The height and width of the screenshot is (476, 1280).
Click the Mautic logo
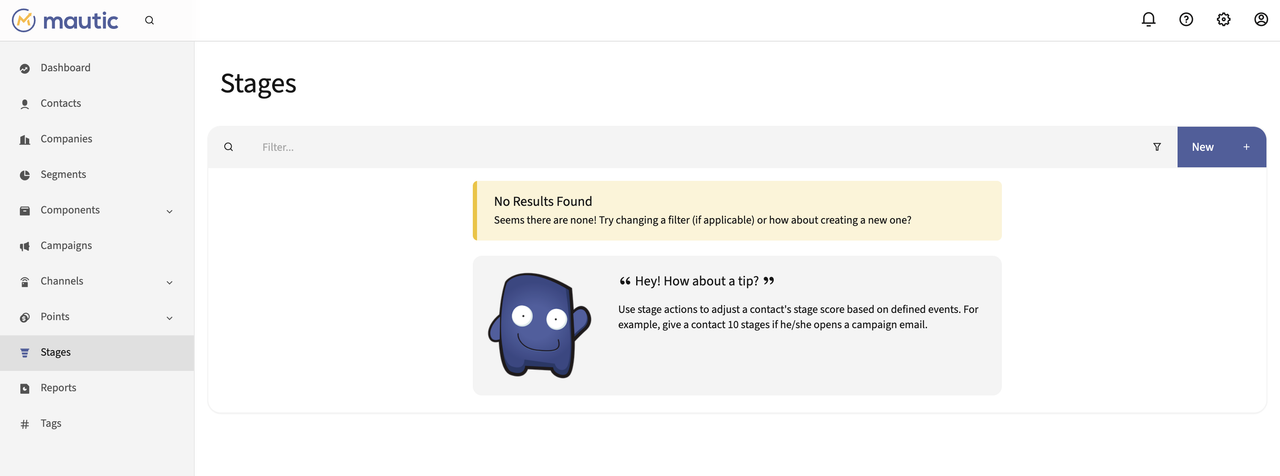point(65,20)
